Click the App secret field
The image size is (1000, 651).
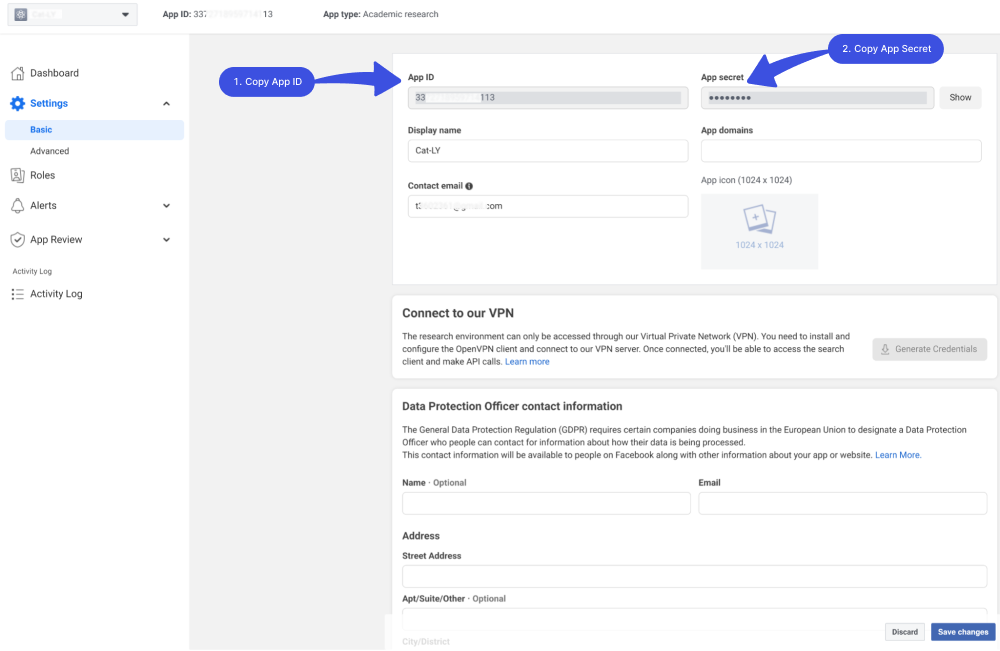[817, 98]
